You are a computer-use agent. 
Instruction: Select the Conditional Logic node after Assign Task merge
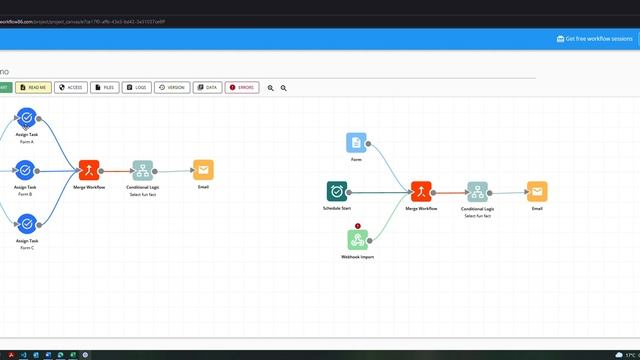click(x=142, y=170)
